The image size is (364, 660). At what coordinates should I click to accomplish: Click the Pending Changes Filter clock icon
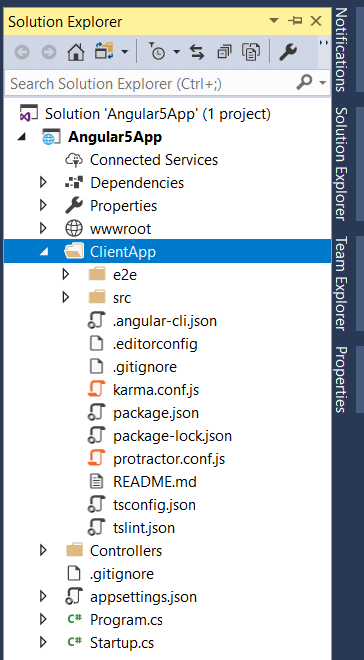click(x=157, y=52)
